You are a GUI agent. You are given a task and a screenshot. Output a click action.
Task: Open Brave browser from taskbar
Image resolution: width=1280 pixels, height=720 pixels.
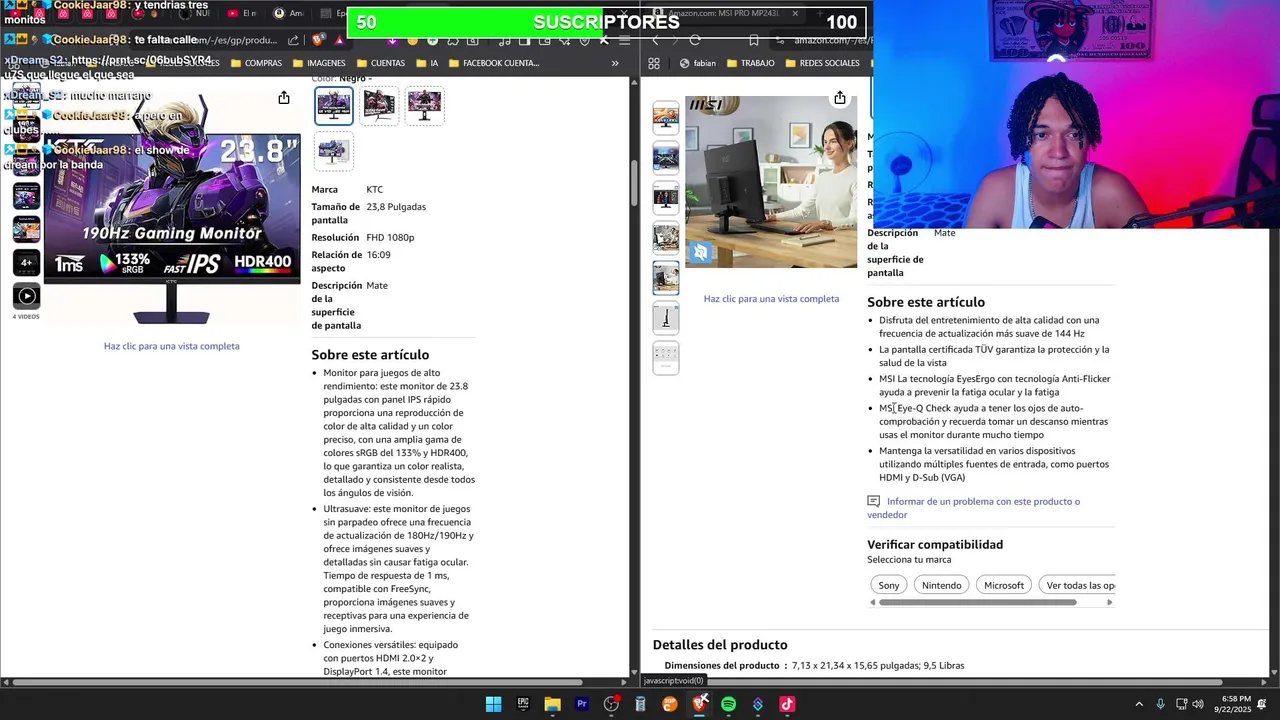pos(700,704)
